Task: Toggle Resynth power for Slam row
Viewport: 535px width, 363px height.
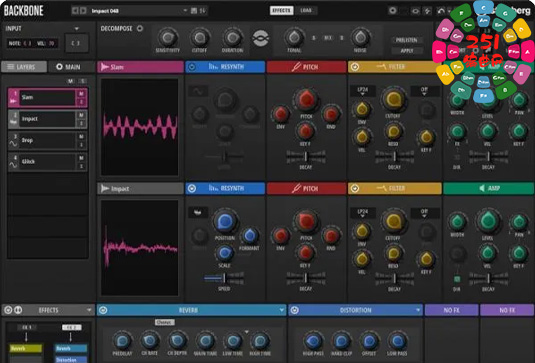Action: (x=192, y=67)
